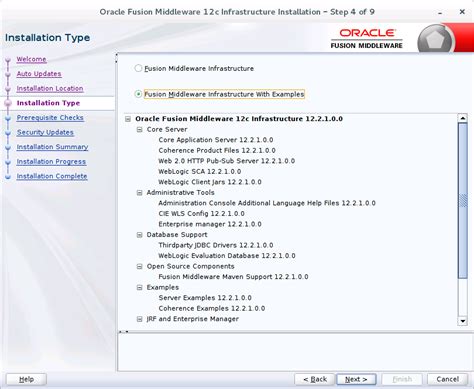Select Fusion Middleware Infrastructure radio button
Screen dimensions: 474x389
coord(138,68)
